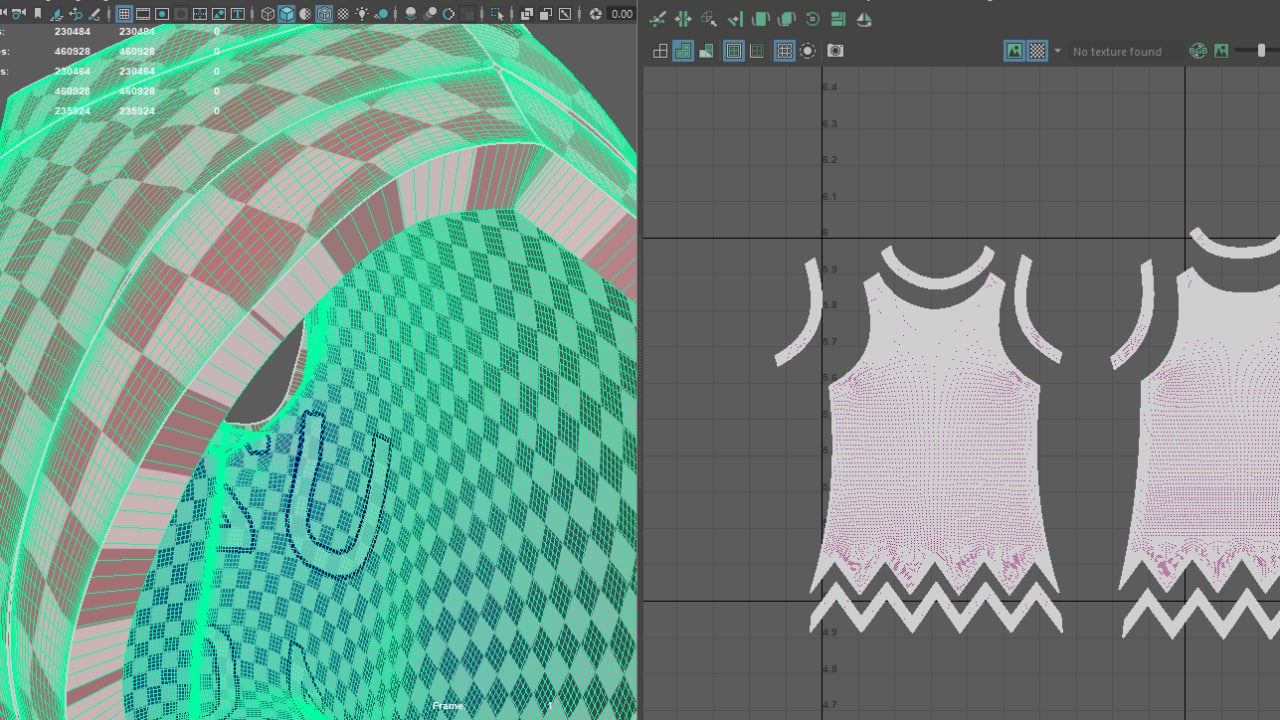Viewport: 1280px width, 720px height.
Task: Select the grease pencil tool icon
Action: 93,14
